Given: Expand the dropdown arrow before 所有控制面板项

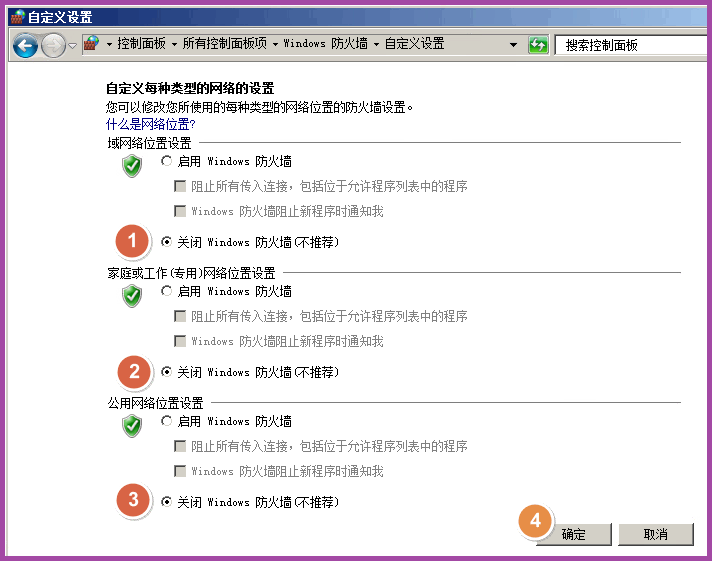Looking at the screenshot, I should (174, 45).
